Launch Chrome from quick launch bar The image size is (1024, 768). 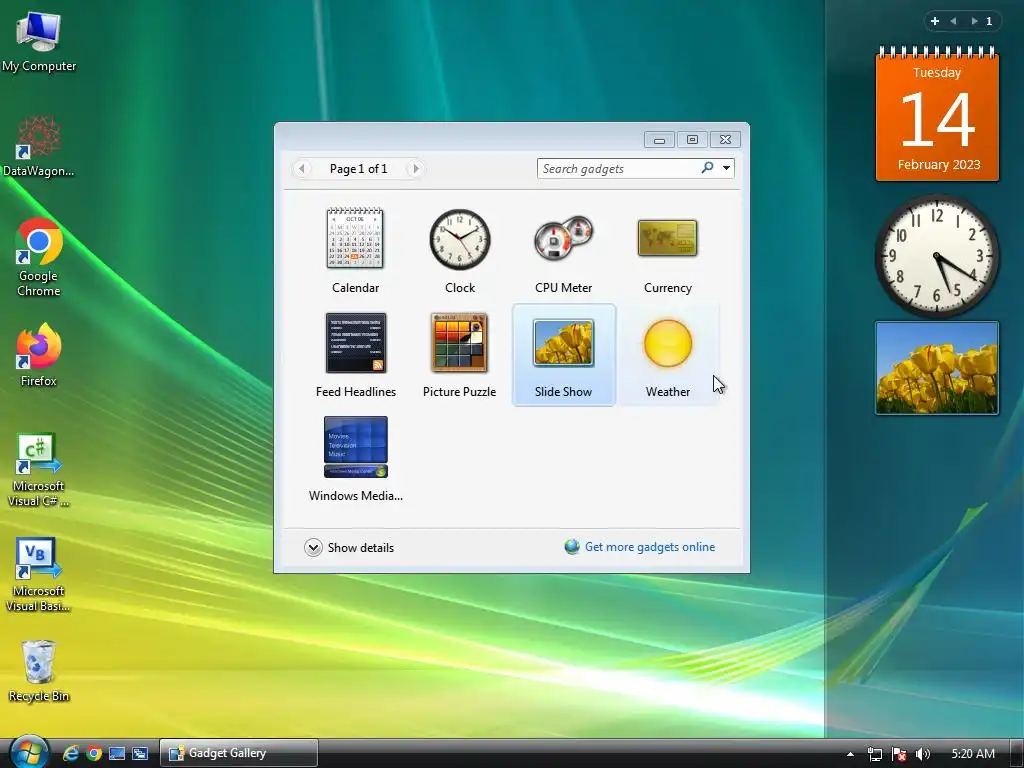[94, 754]
